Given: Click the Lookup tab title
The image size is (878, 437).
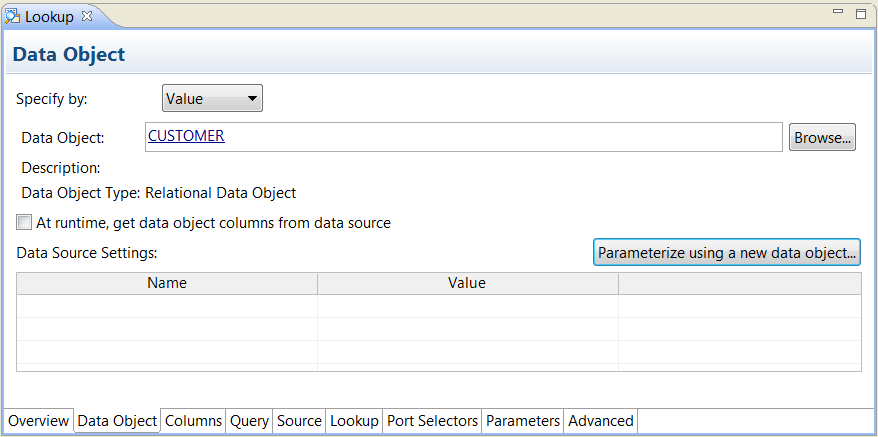Looking at the screenshot, I should coord(49,17).
